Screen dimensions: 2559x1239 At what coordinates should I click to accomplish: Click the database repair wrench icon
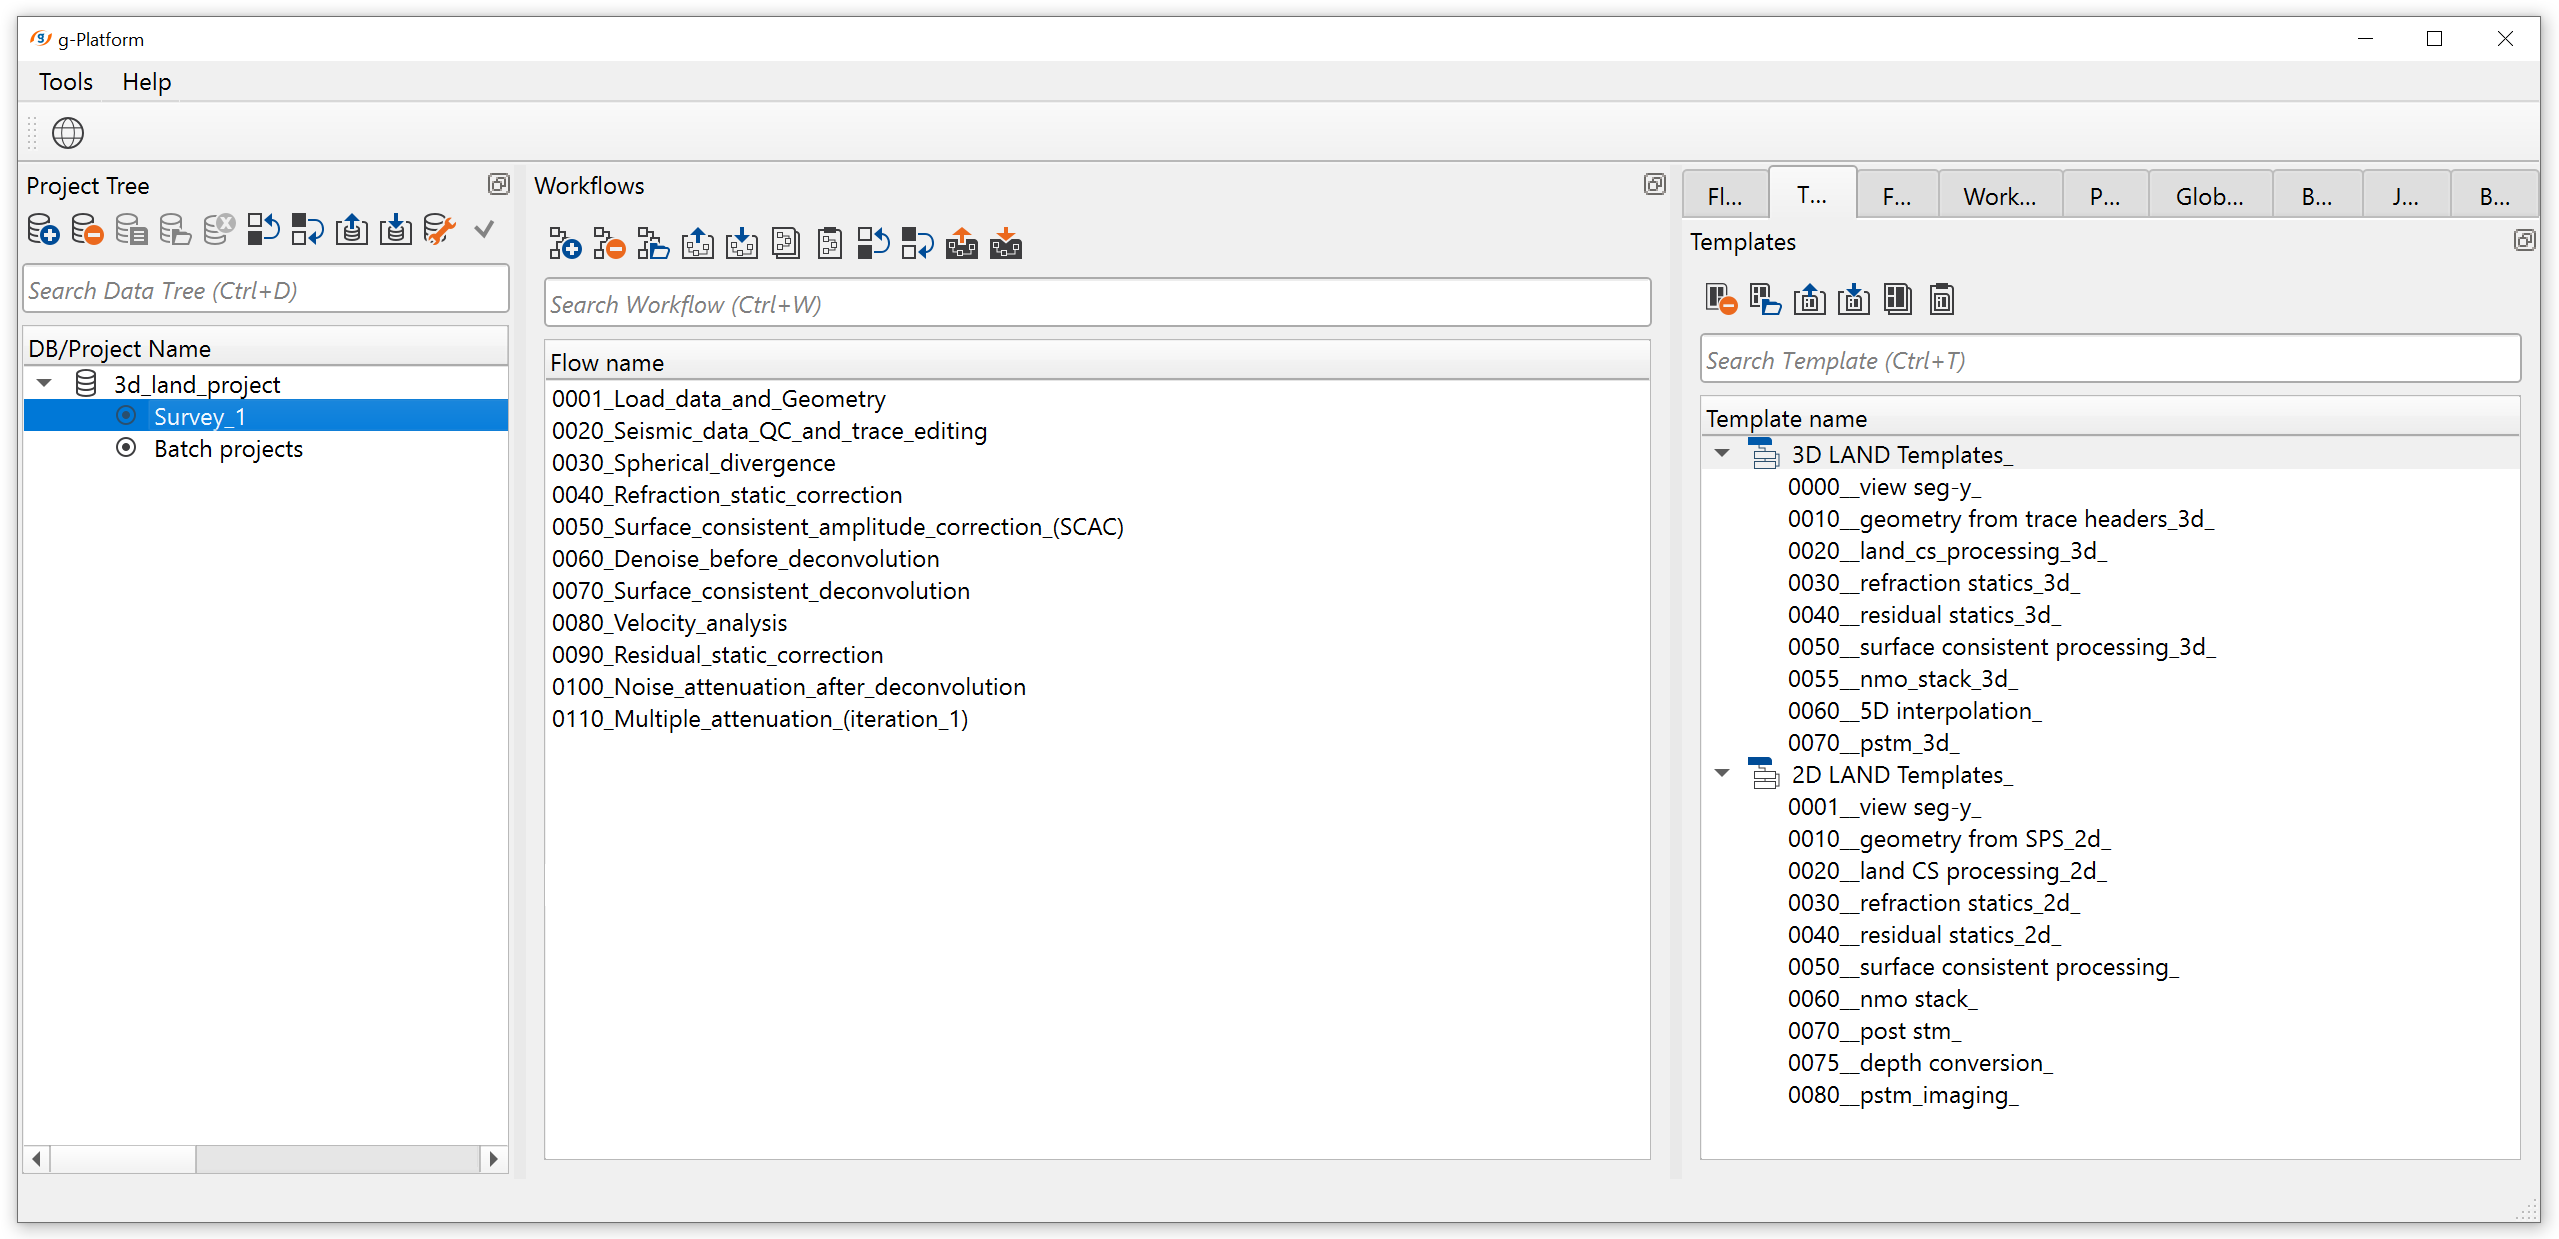coord(439,230)
